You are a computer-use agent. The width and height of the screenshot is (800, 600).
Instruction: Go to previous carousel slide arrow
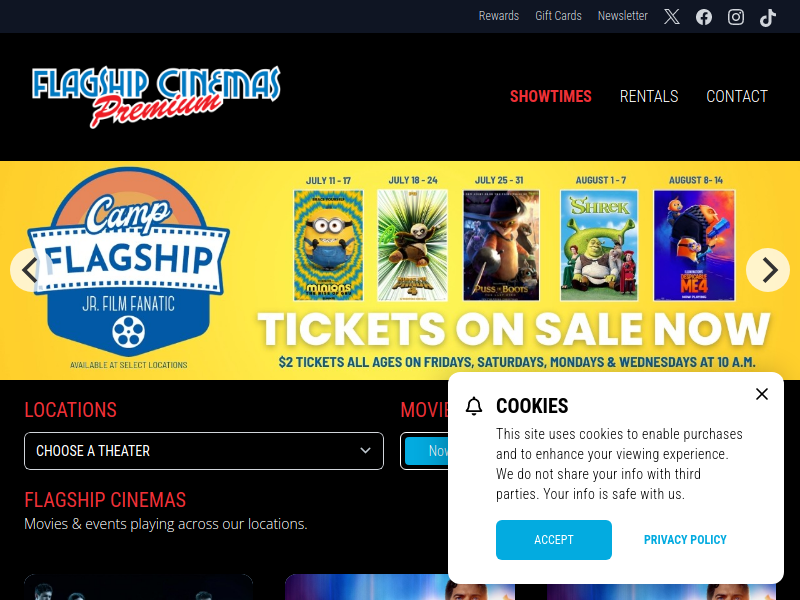click(31, 270)
